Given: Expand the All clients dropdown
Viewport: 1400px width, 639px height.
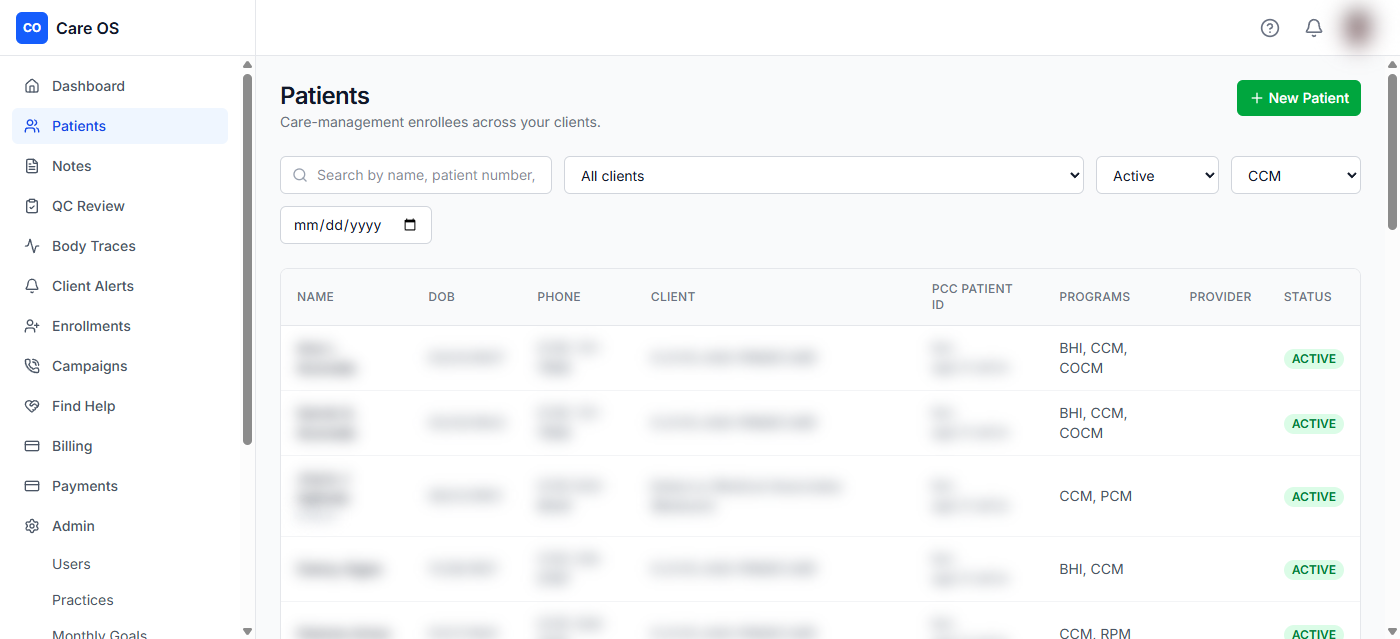Looking at the screenshot, I should tap(824, 175).
